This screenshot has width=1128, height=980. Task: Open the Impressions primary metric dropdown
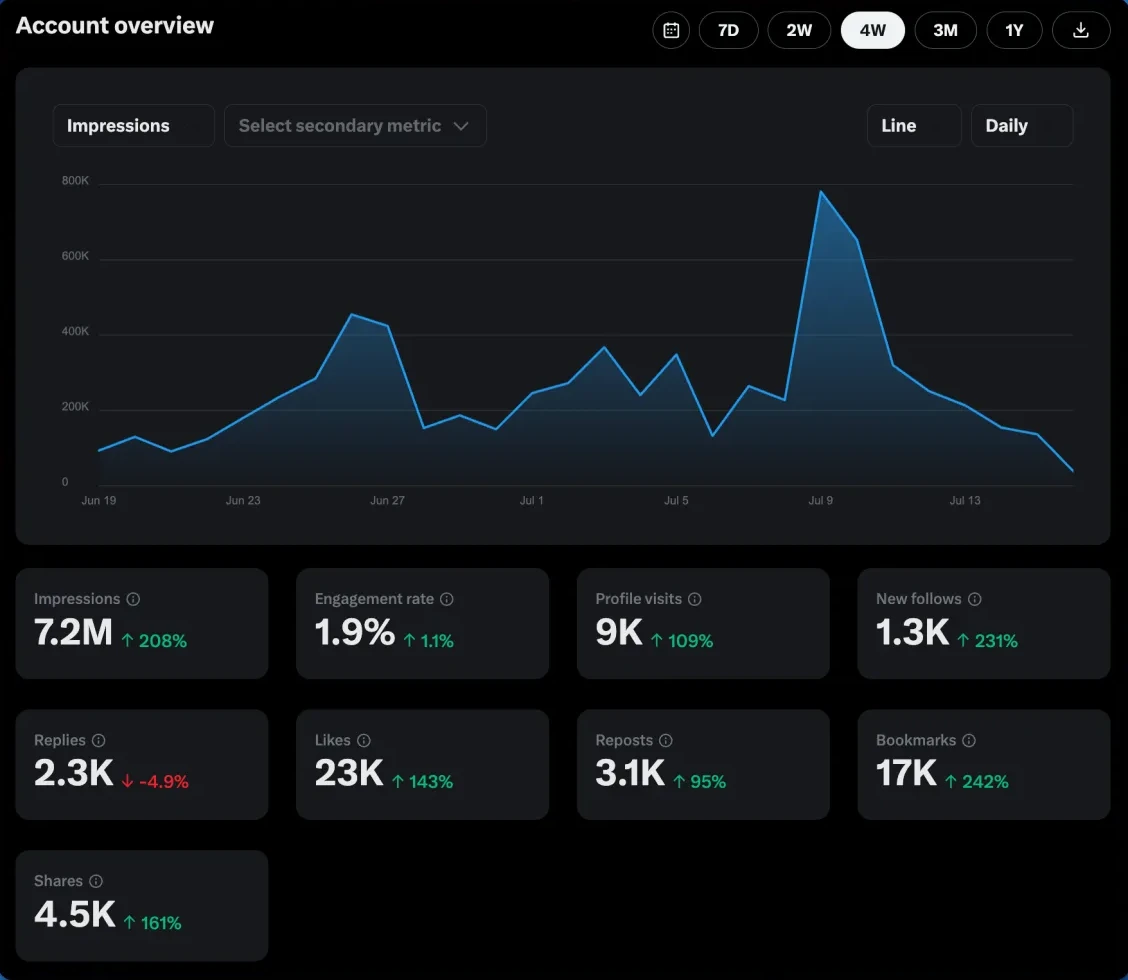pos(133,126)
